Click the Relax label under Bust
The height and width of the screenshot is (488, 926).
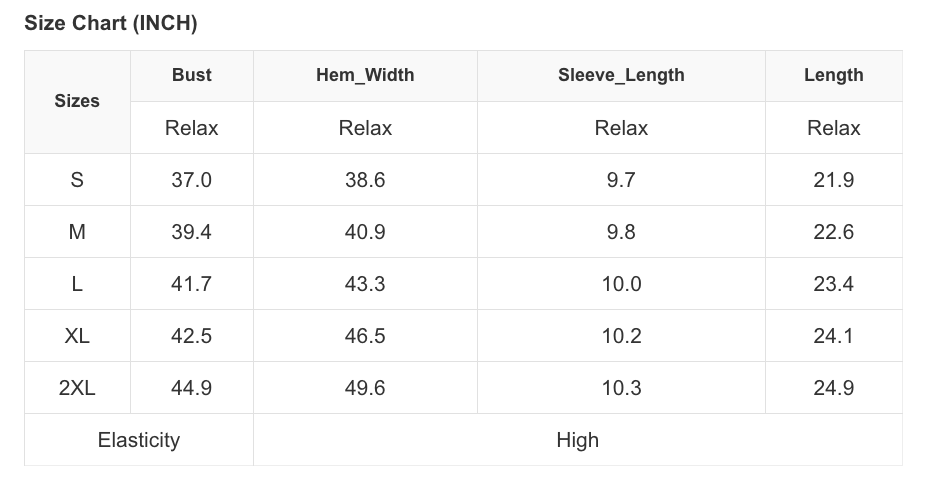click(191, 128)
